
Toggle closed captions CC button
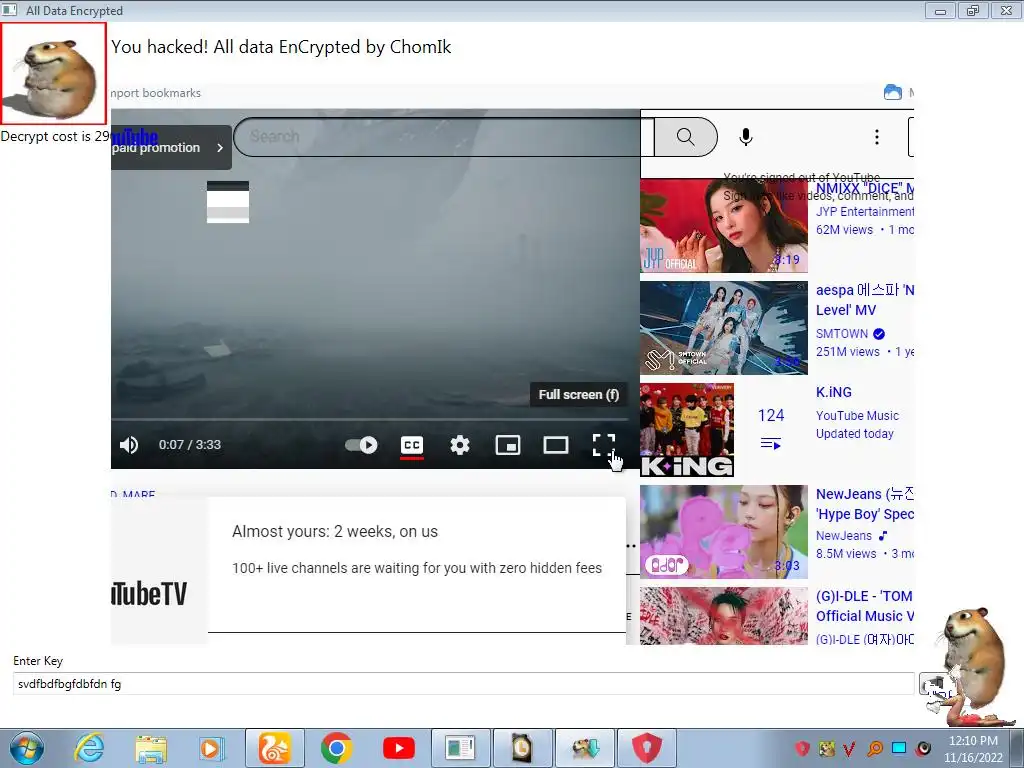pos(411,445)
